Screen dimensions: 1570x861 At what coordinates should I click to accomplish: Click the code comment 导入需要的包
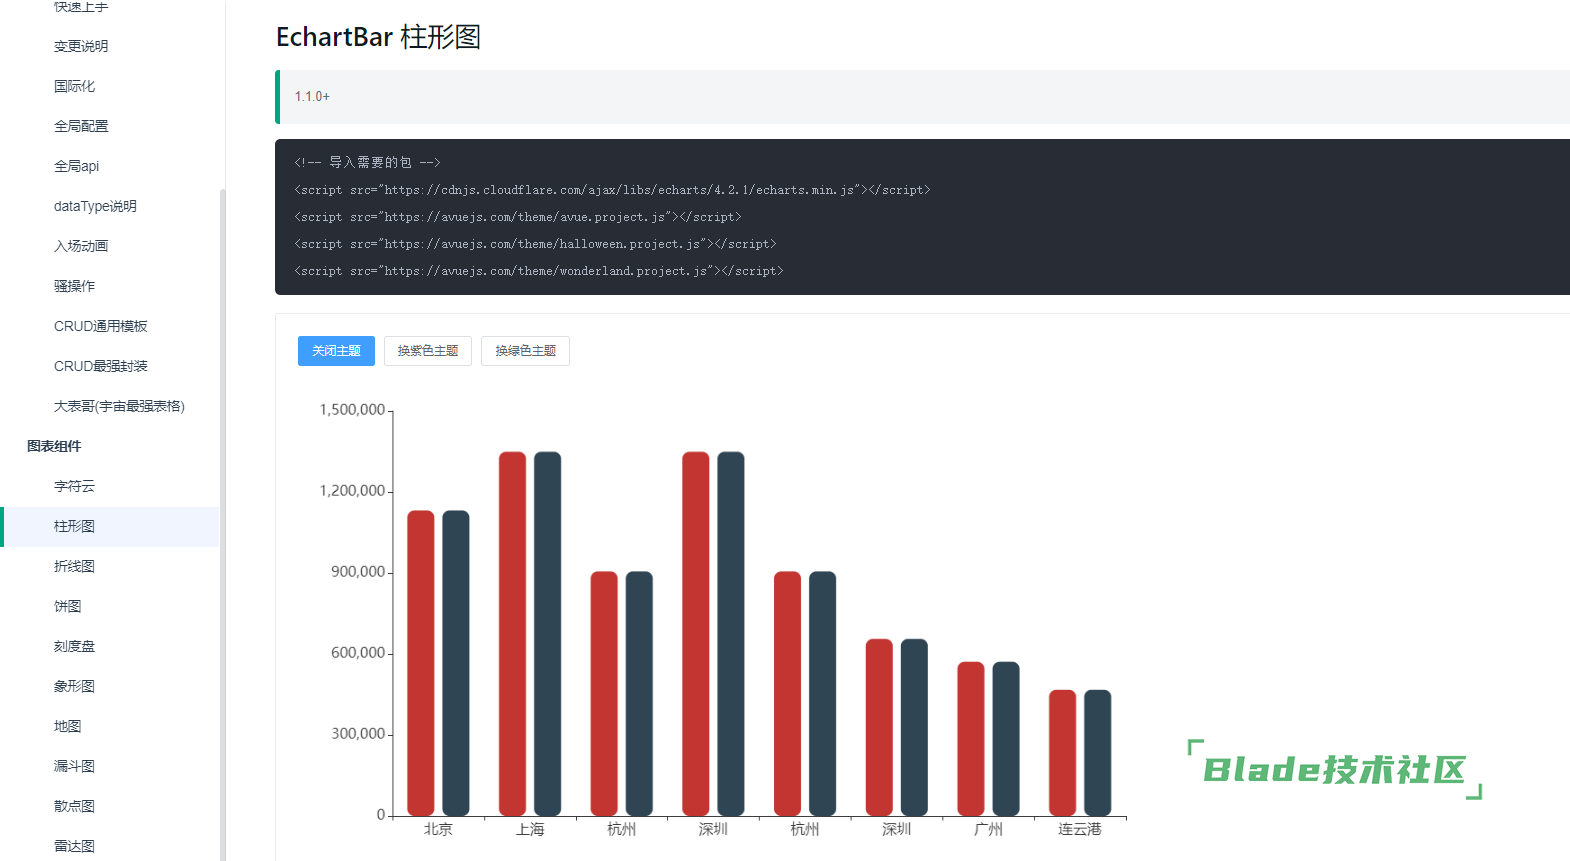[x=368, y=162]
